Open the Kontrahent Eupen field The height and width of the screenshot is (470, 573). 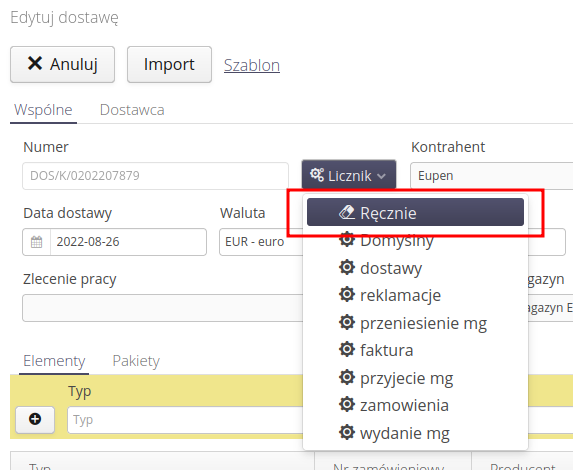pos(492,176)
